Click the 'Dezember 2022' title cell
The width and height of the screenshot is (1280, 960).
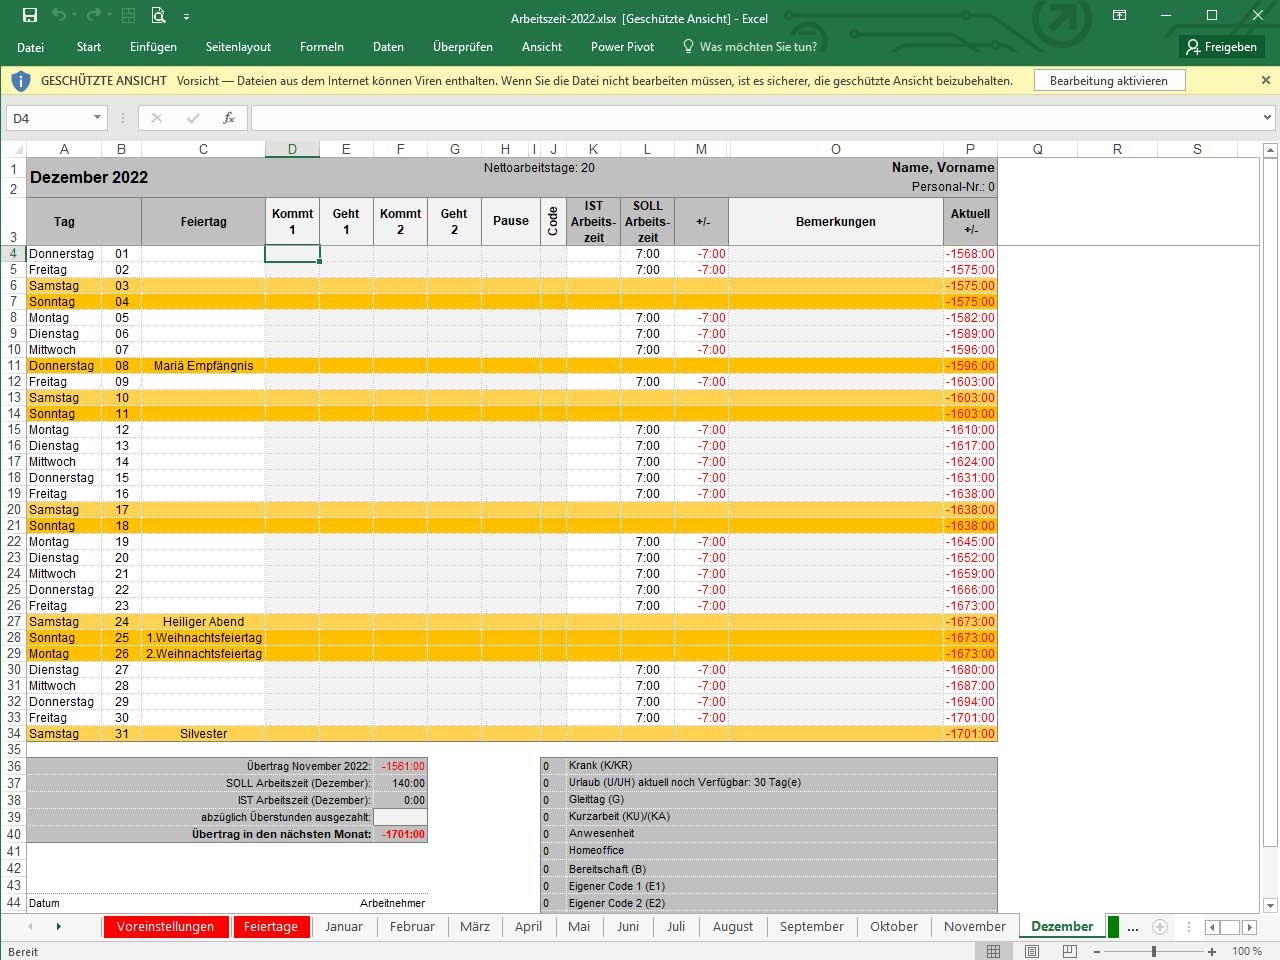tap(89, 177)
